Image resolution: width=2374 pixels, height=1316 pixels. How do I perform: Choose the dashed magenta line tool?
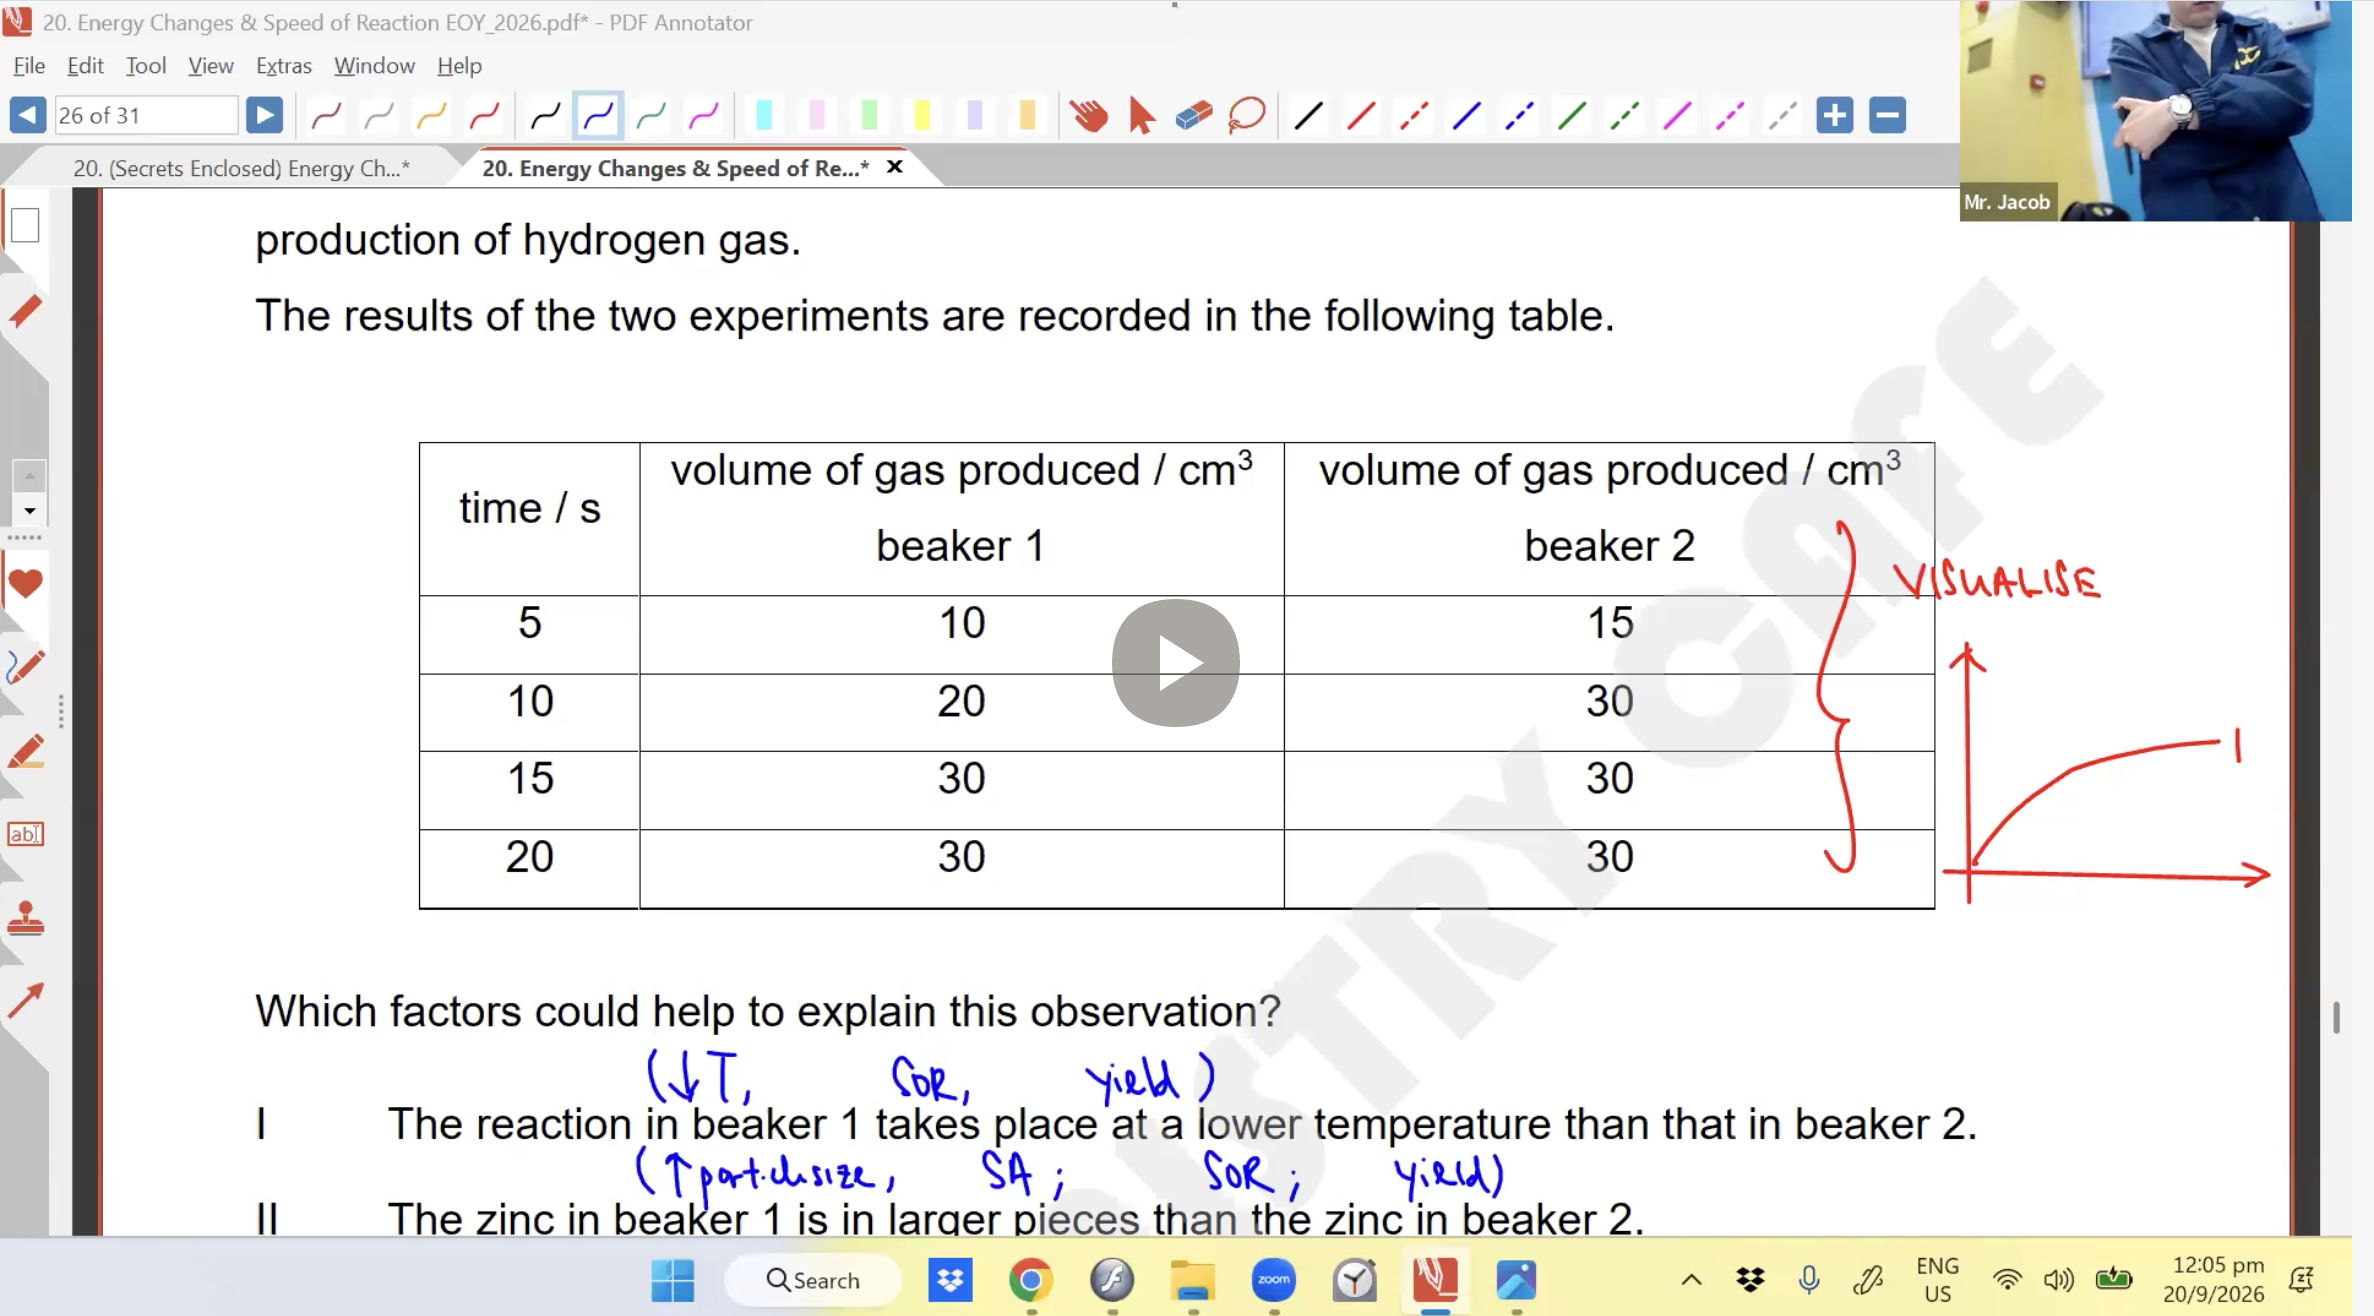1730,116
